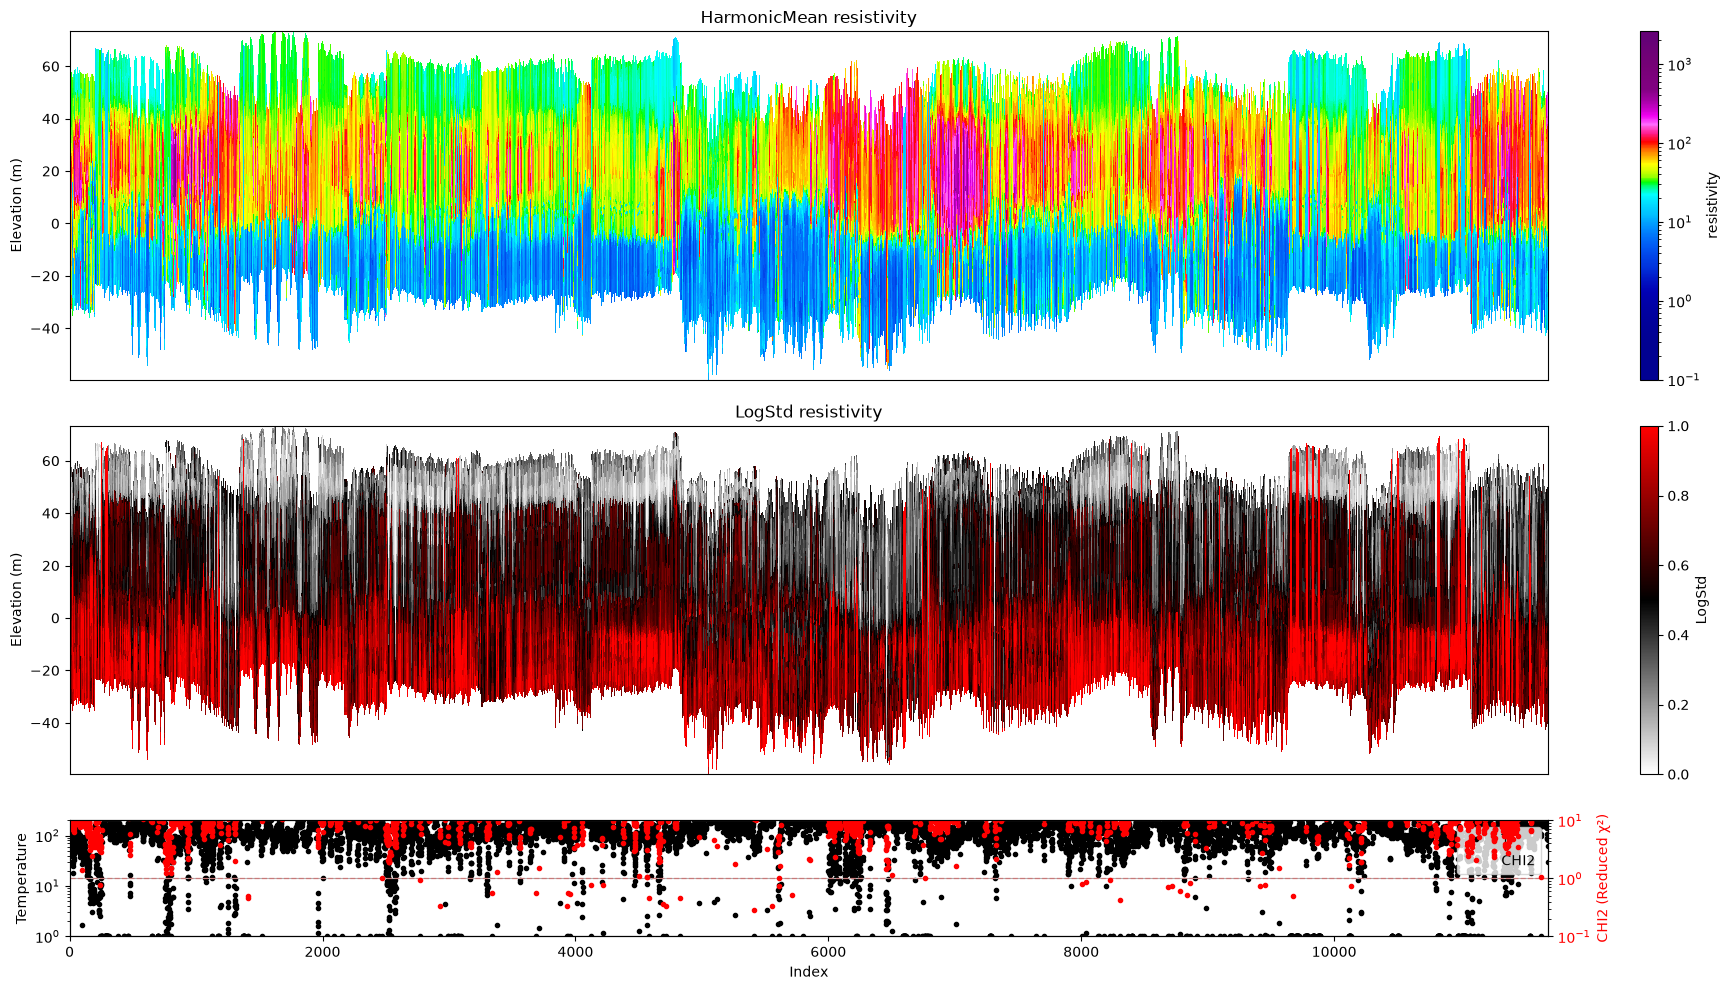Image resolution: width=1730 pixels, height=990 pixels.
Task: Click the LogStd colorbar label text
Action: pyautogui.click(x=1702, y=600)
